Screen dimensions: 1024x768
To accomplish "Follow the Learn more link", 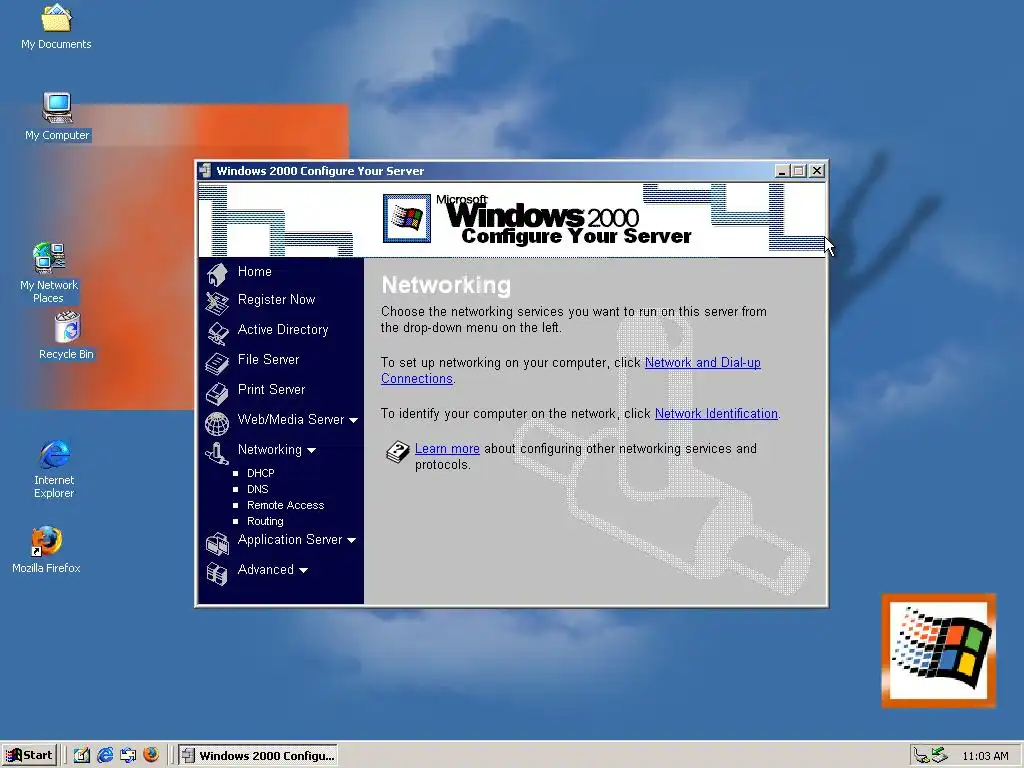I will coord(447,449).
